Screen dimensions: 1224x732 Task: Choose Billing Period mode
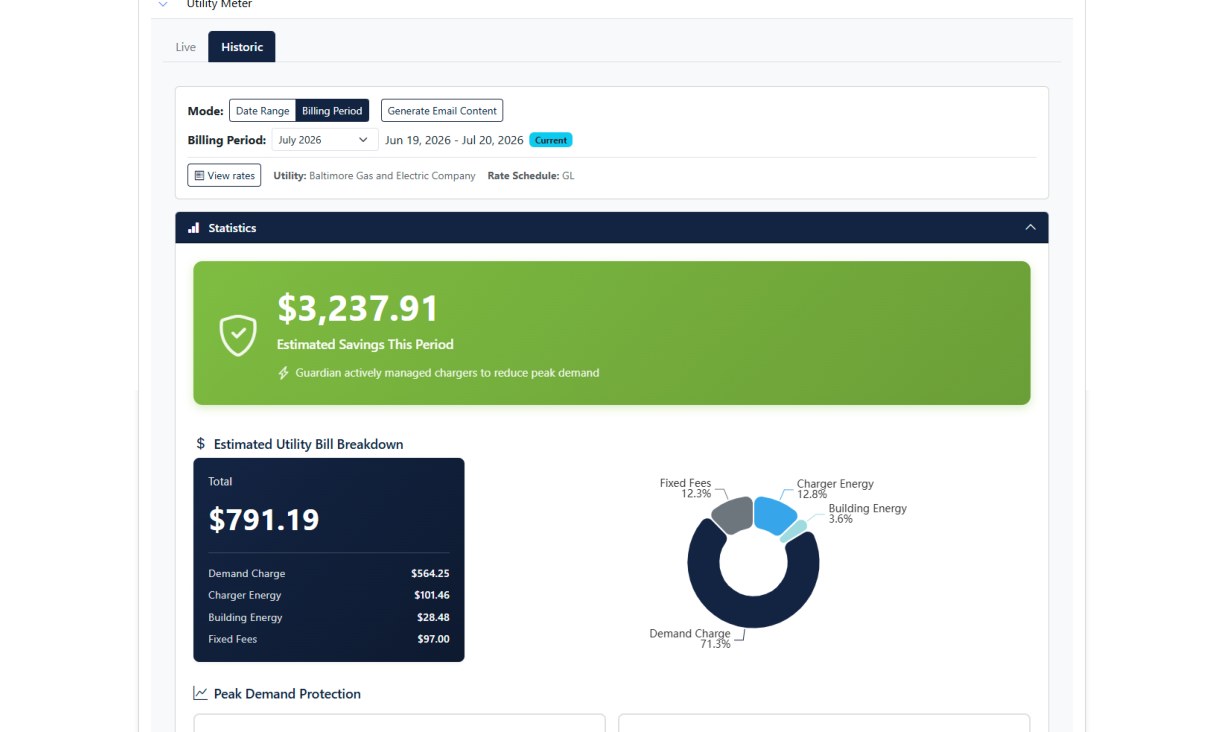(x=332, y=111)
